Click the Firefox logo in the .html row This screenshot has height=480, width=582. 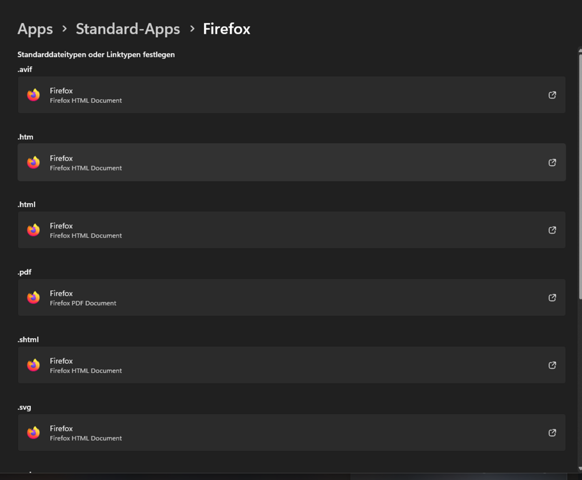pyautogui.click(x=33, y=230)
